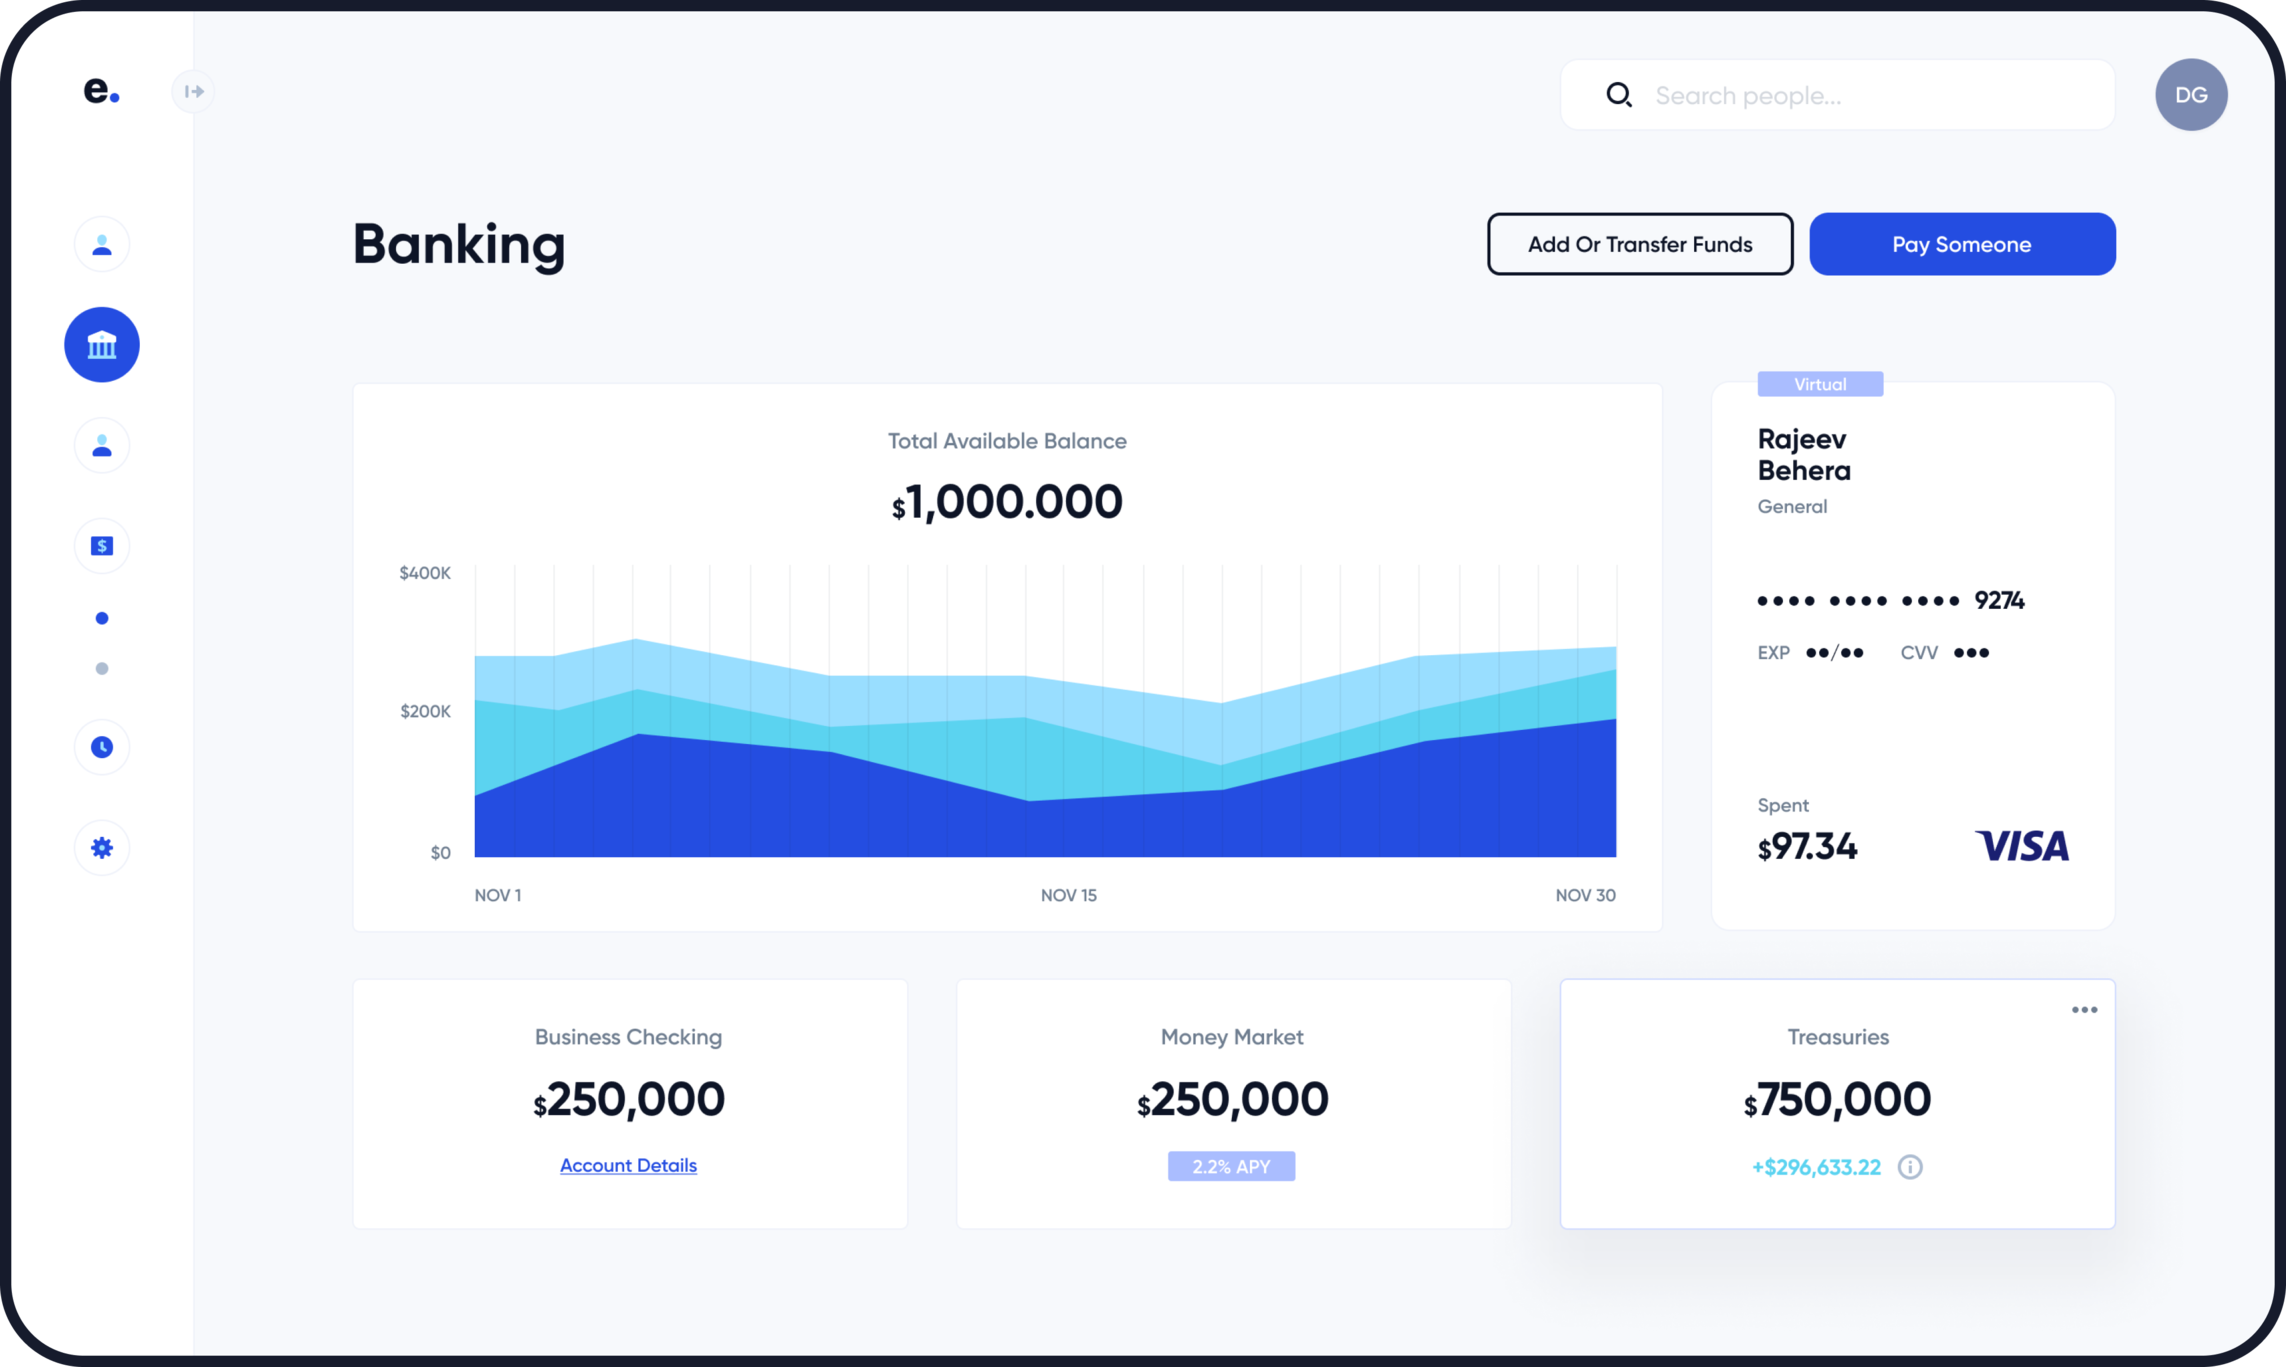Open Treasuries card three-dot menu
2286x1367 pixels.
tap(2084, 1010)
